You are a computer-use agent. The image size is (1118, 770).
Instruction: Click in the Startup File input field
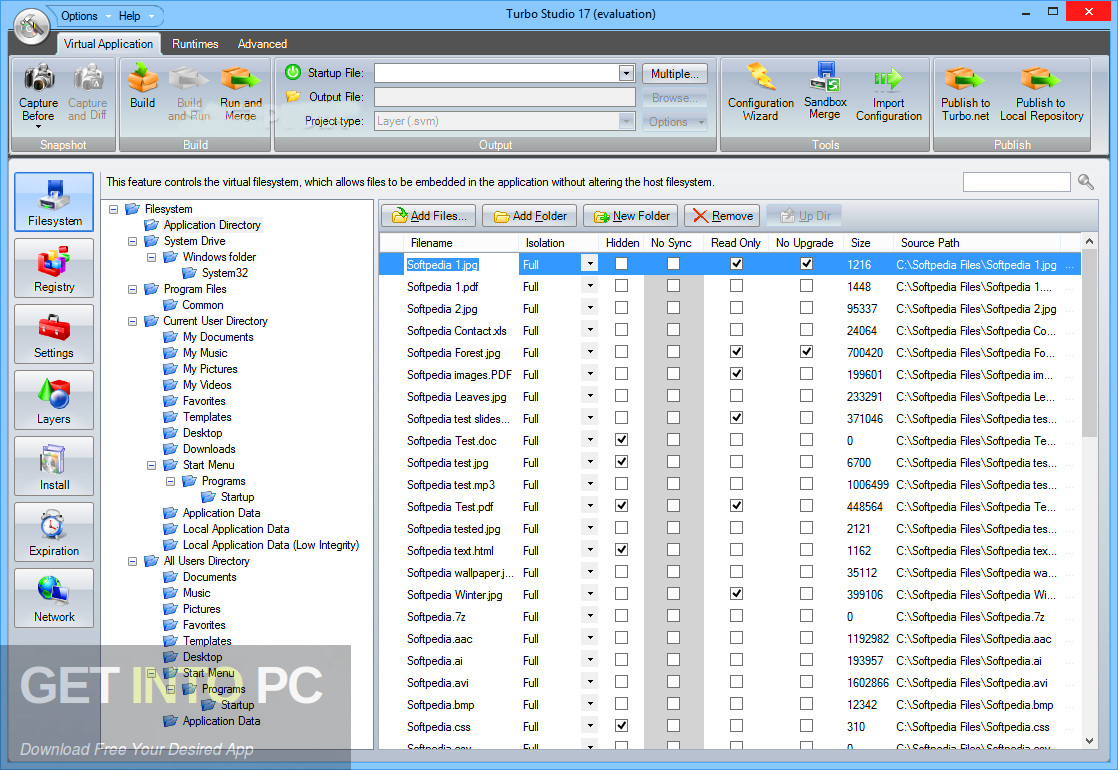pyautogui.click(x=496, y=73)
